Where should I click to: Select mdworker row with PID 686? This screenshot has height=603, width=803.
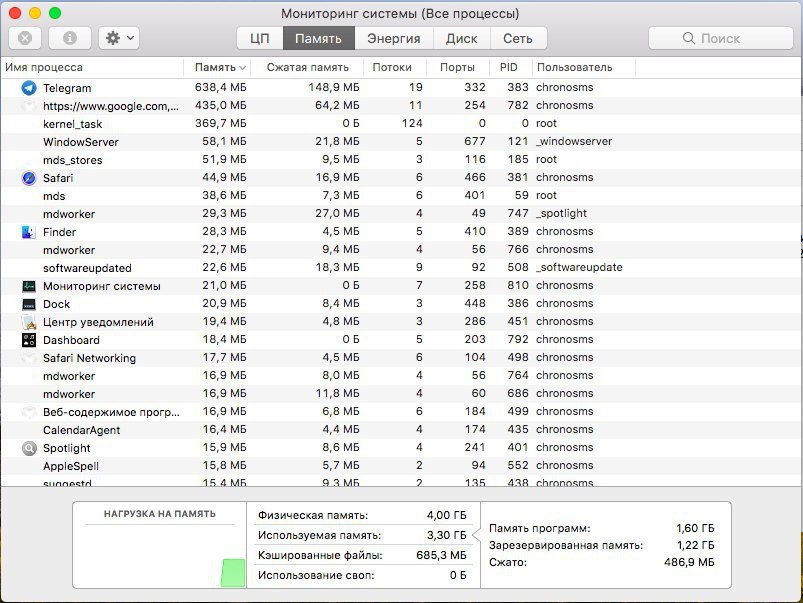coord(401,393)
